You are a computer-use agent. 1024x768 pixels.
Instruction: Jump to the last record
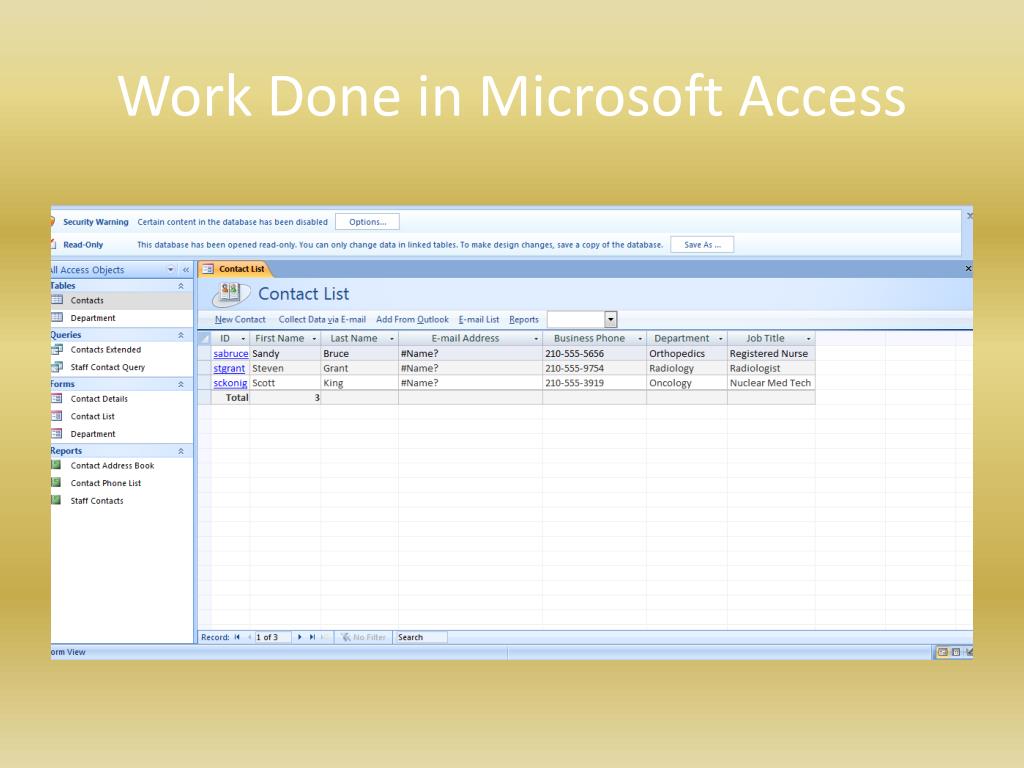point(312,637)
